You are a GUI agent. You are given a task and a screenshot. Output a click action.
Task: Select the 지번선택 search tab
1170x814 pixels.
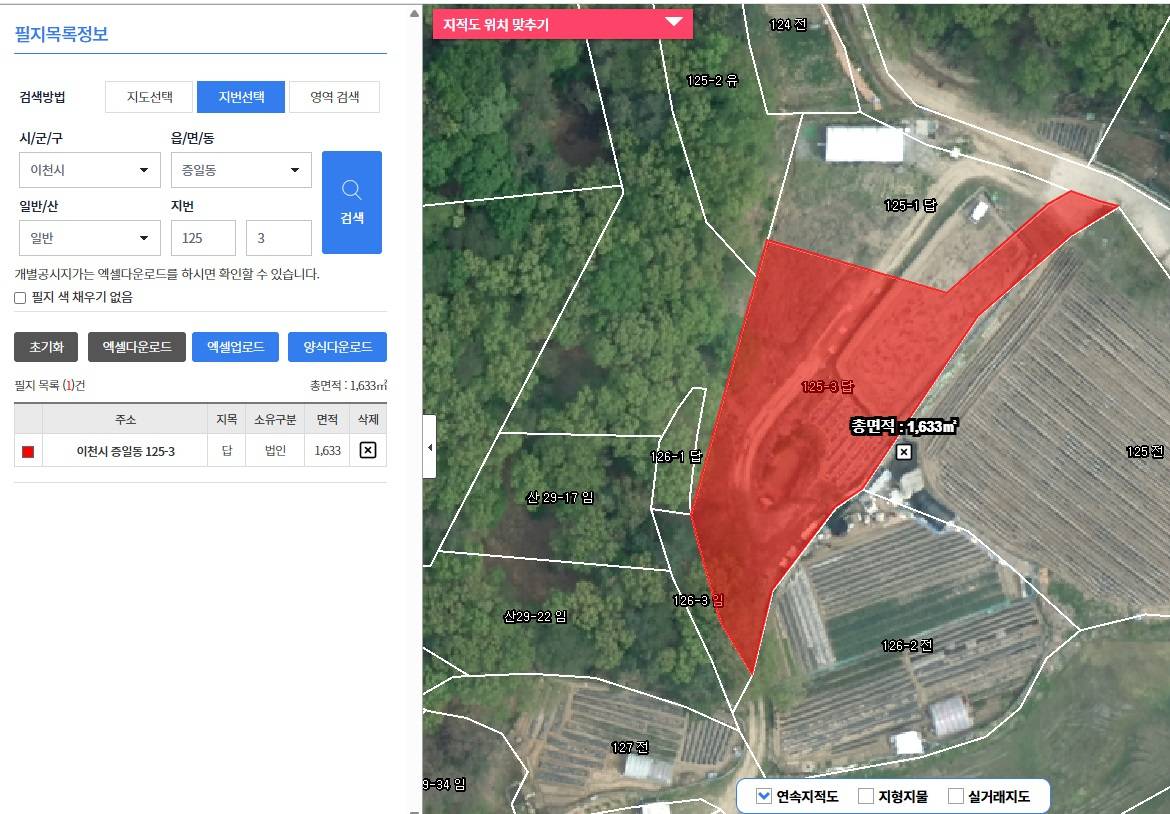241,97
